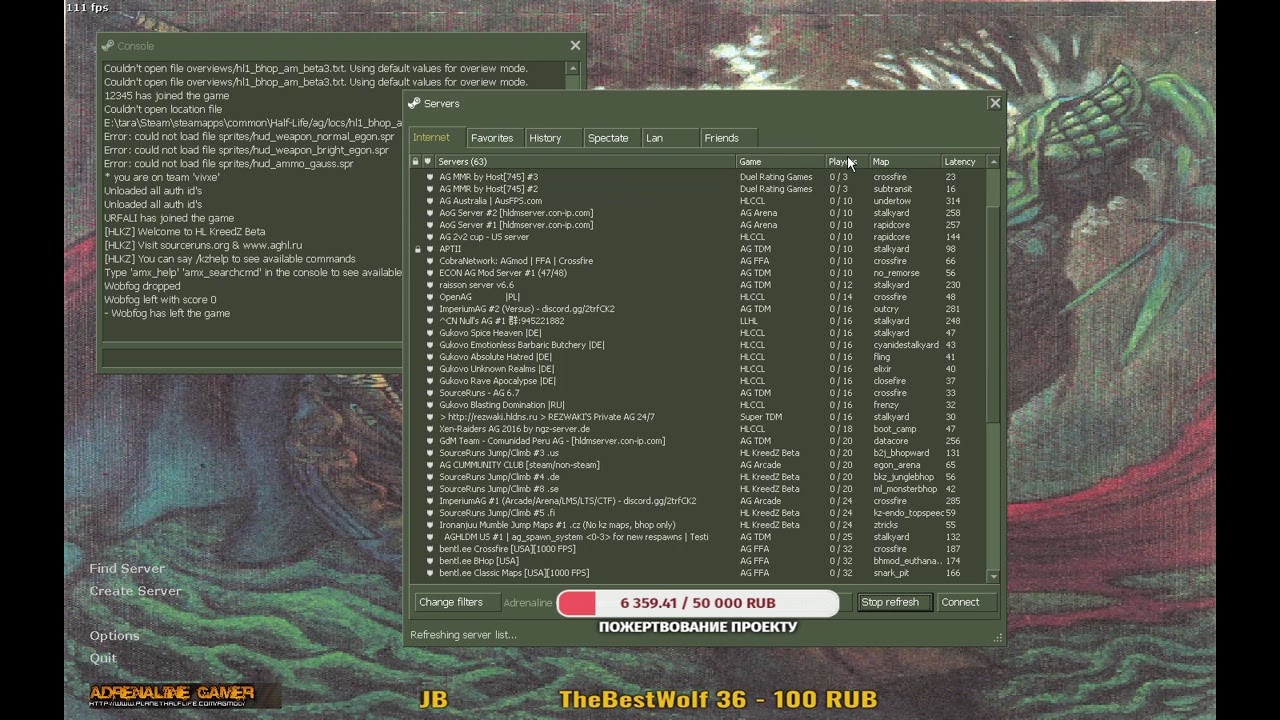The width and height of the screenshot is (1280, 720).
Task: Click shield icon beside Xen-Raiders AG 2016
Action: click(430, 429)
